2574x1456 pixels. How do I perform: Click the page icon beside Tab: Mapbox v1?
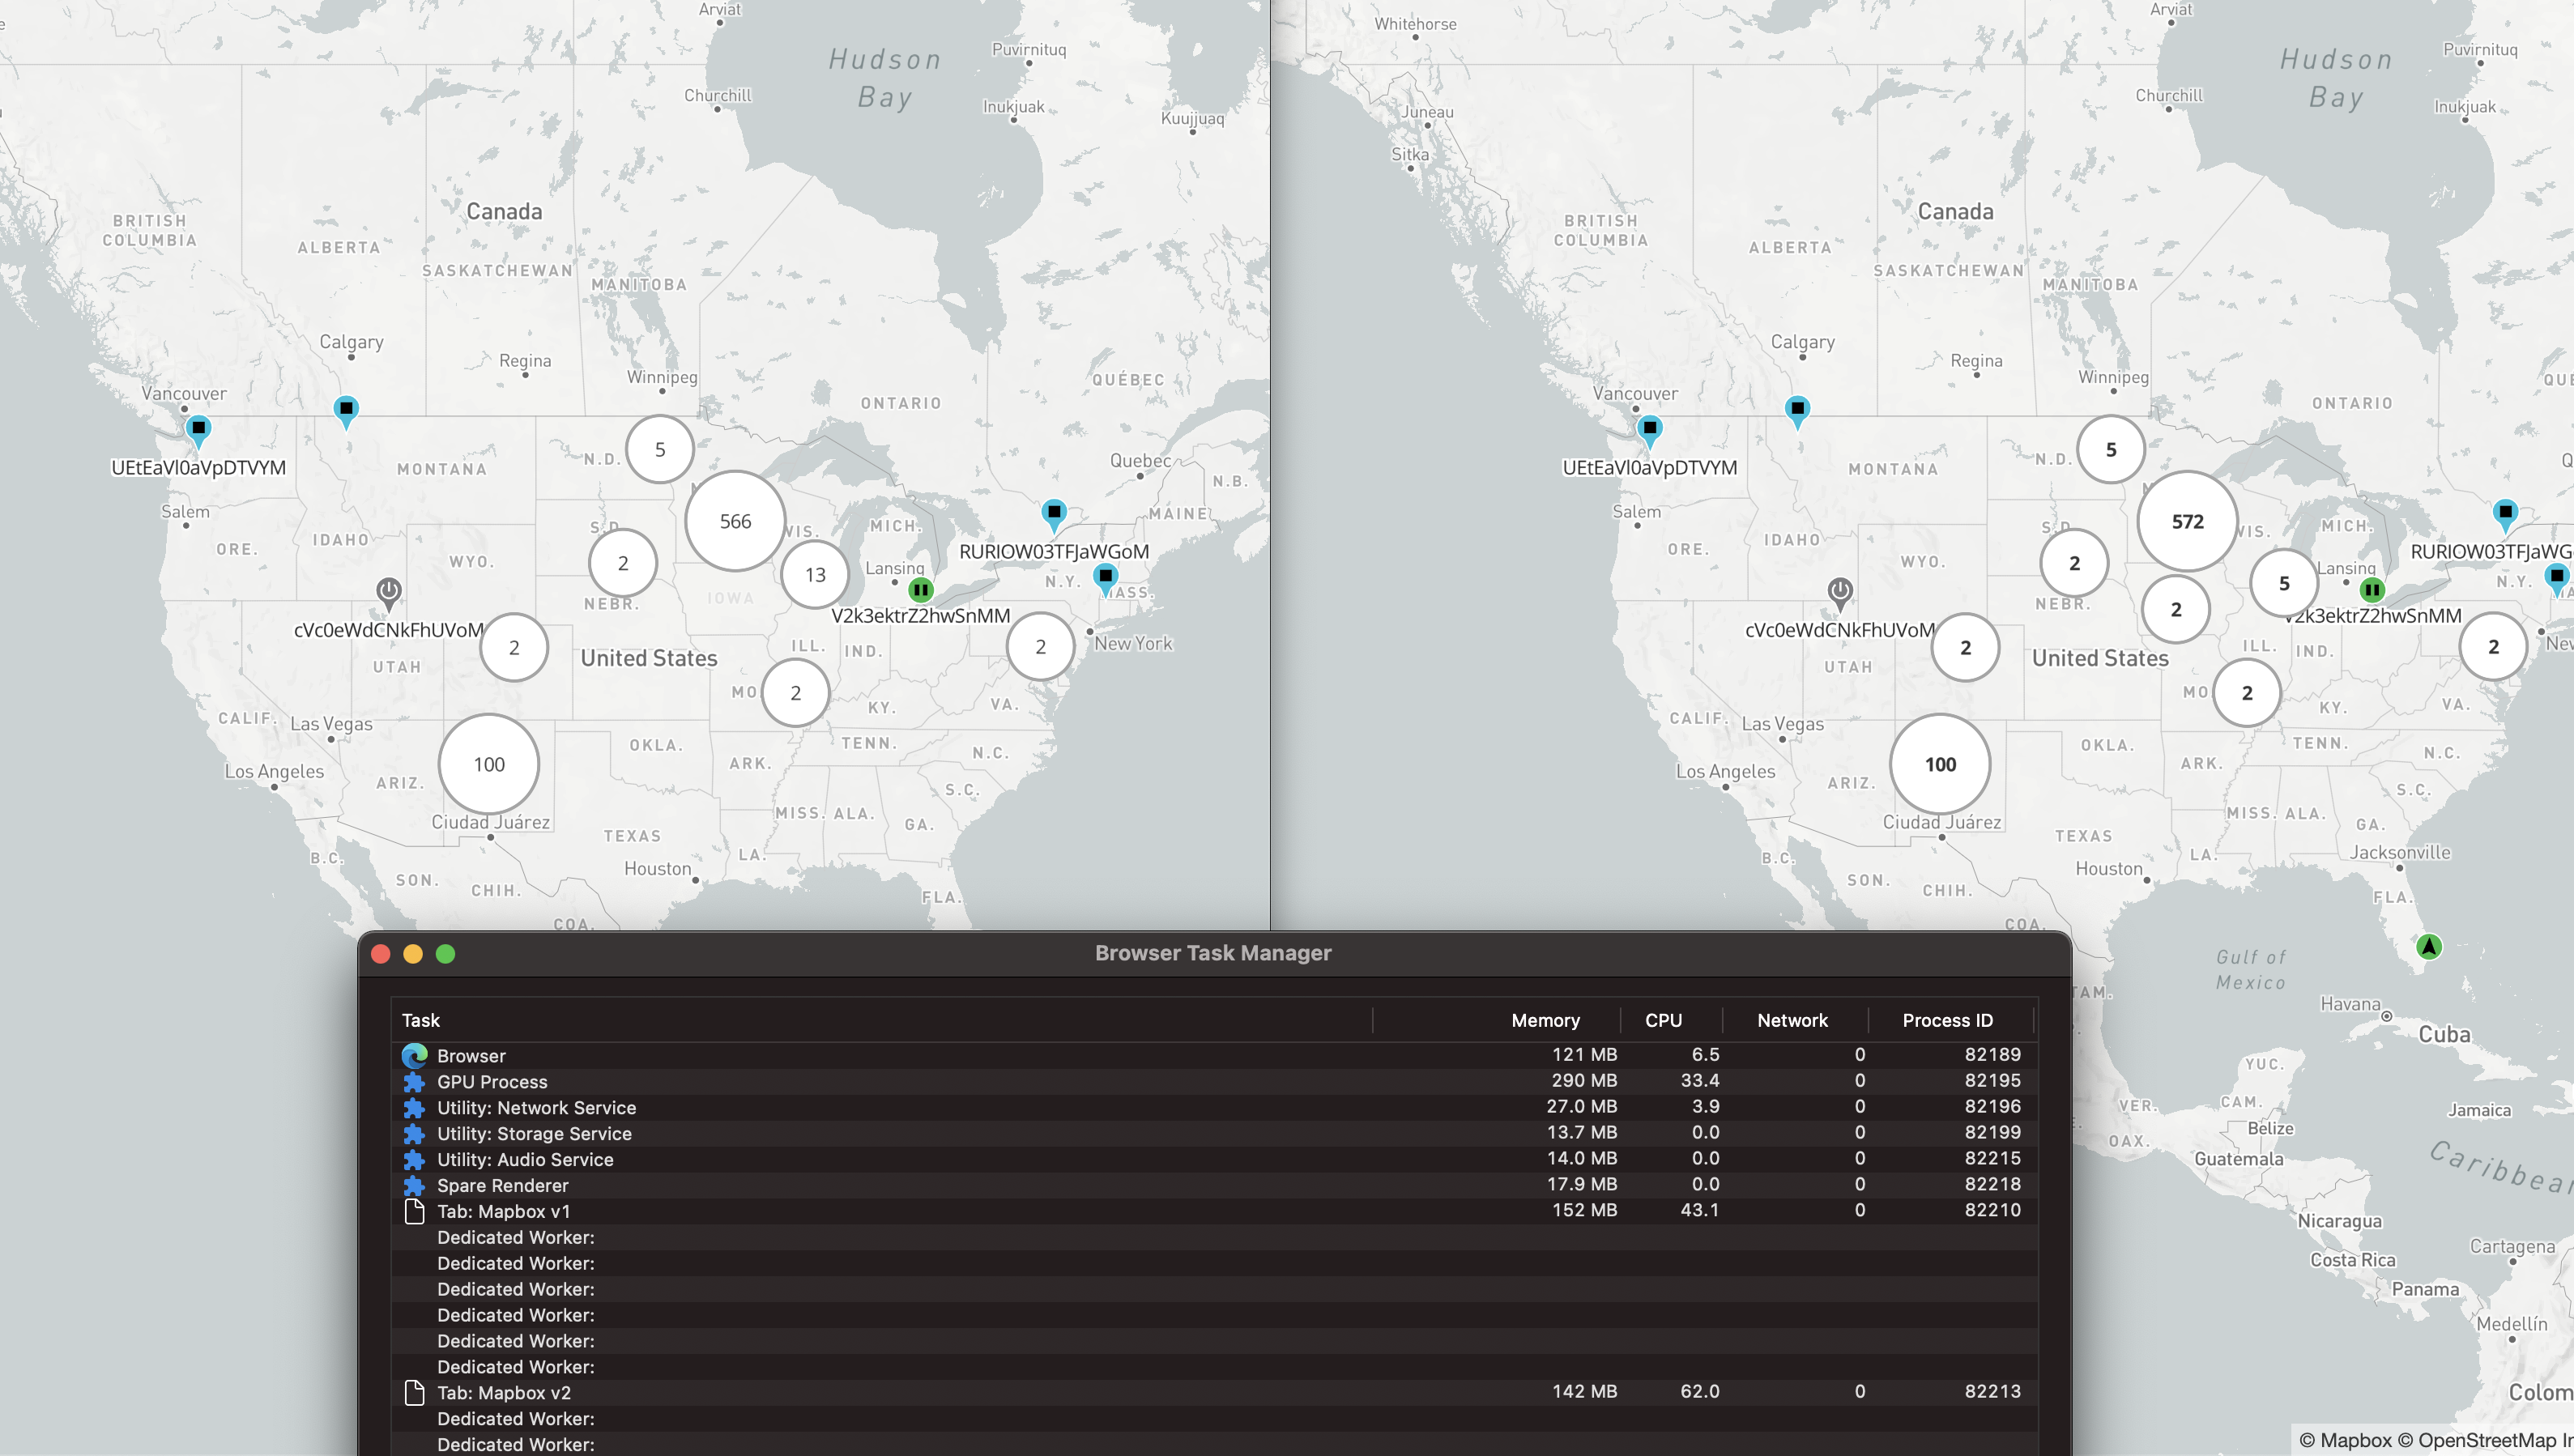[x=414, y=1211]
